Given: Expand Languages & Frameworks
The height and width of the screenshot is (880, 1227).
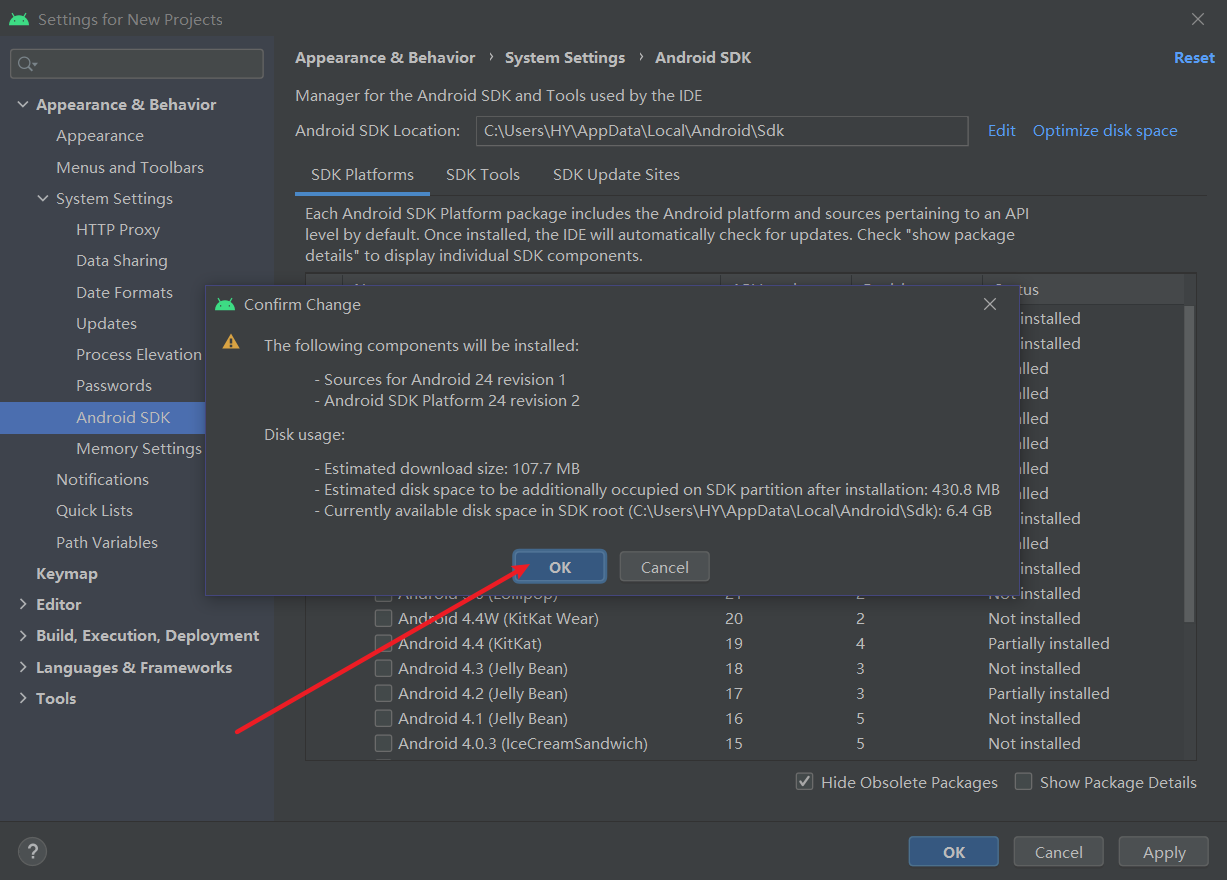Looking at the screenshot, I should (x=23, y=667).
